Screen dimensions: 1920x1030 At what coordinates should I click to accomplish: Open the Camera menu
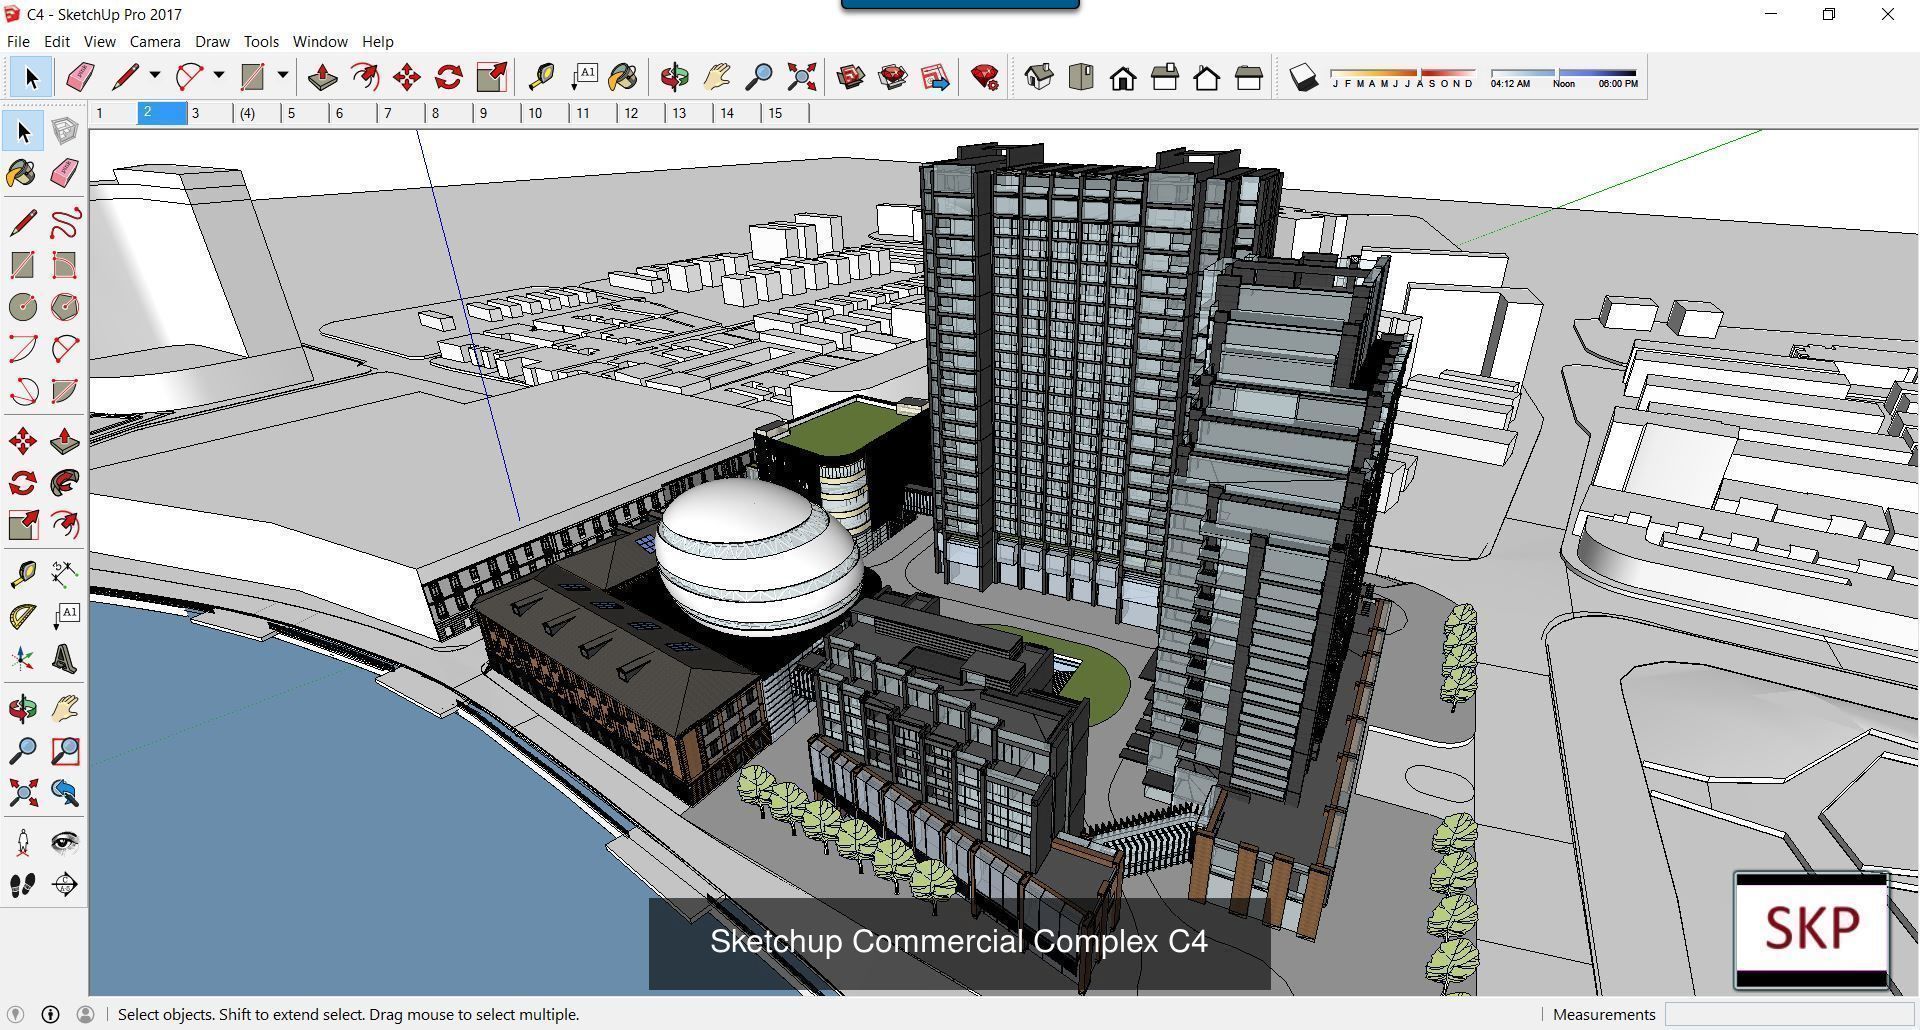click(155, 41)
